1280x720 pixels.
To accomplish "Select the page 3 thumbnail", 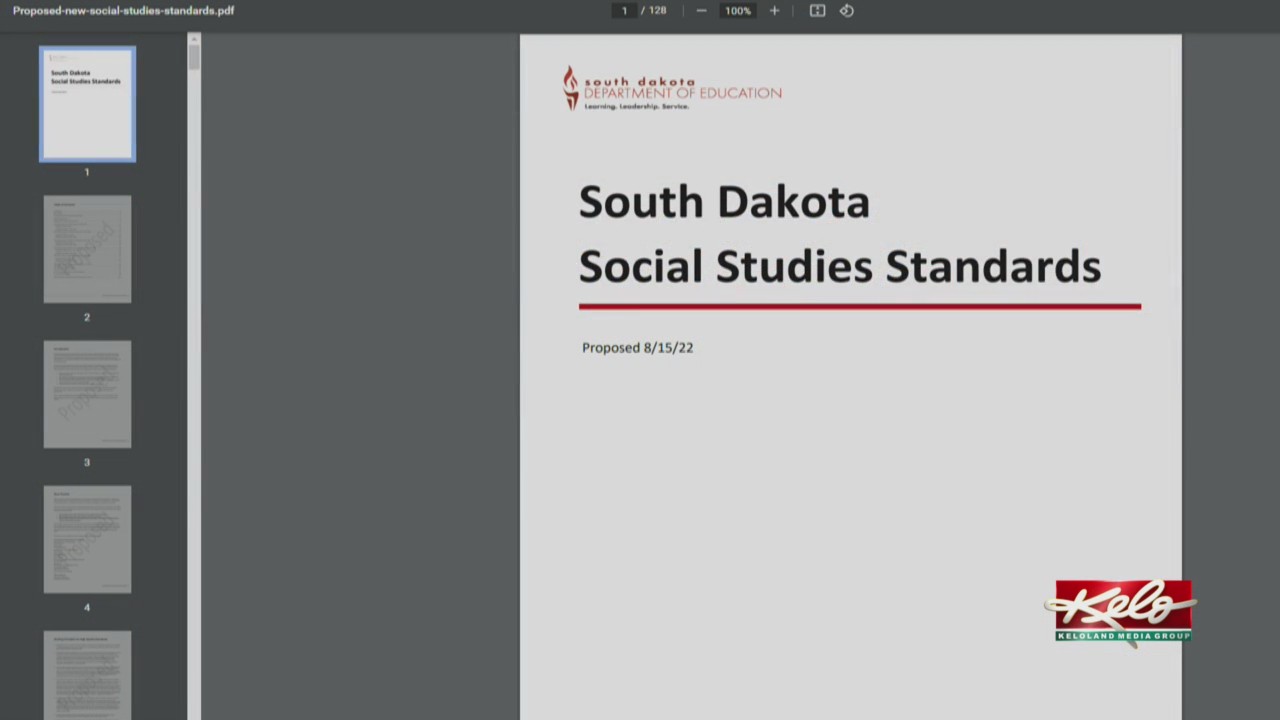I will (x=87, y=393).
